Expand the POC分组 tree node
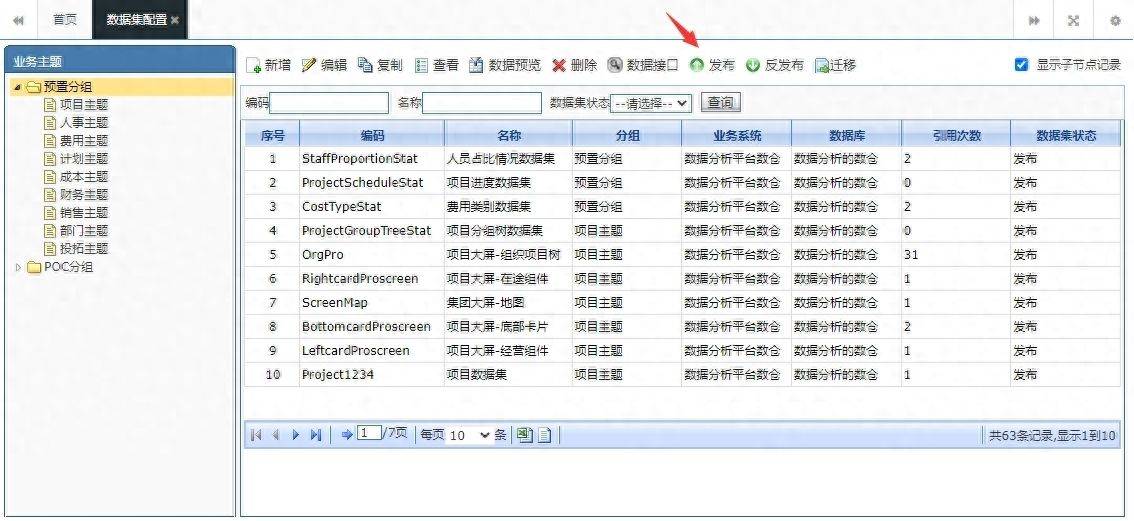The image size is (1134, 521). point(18,267)
